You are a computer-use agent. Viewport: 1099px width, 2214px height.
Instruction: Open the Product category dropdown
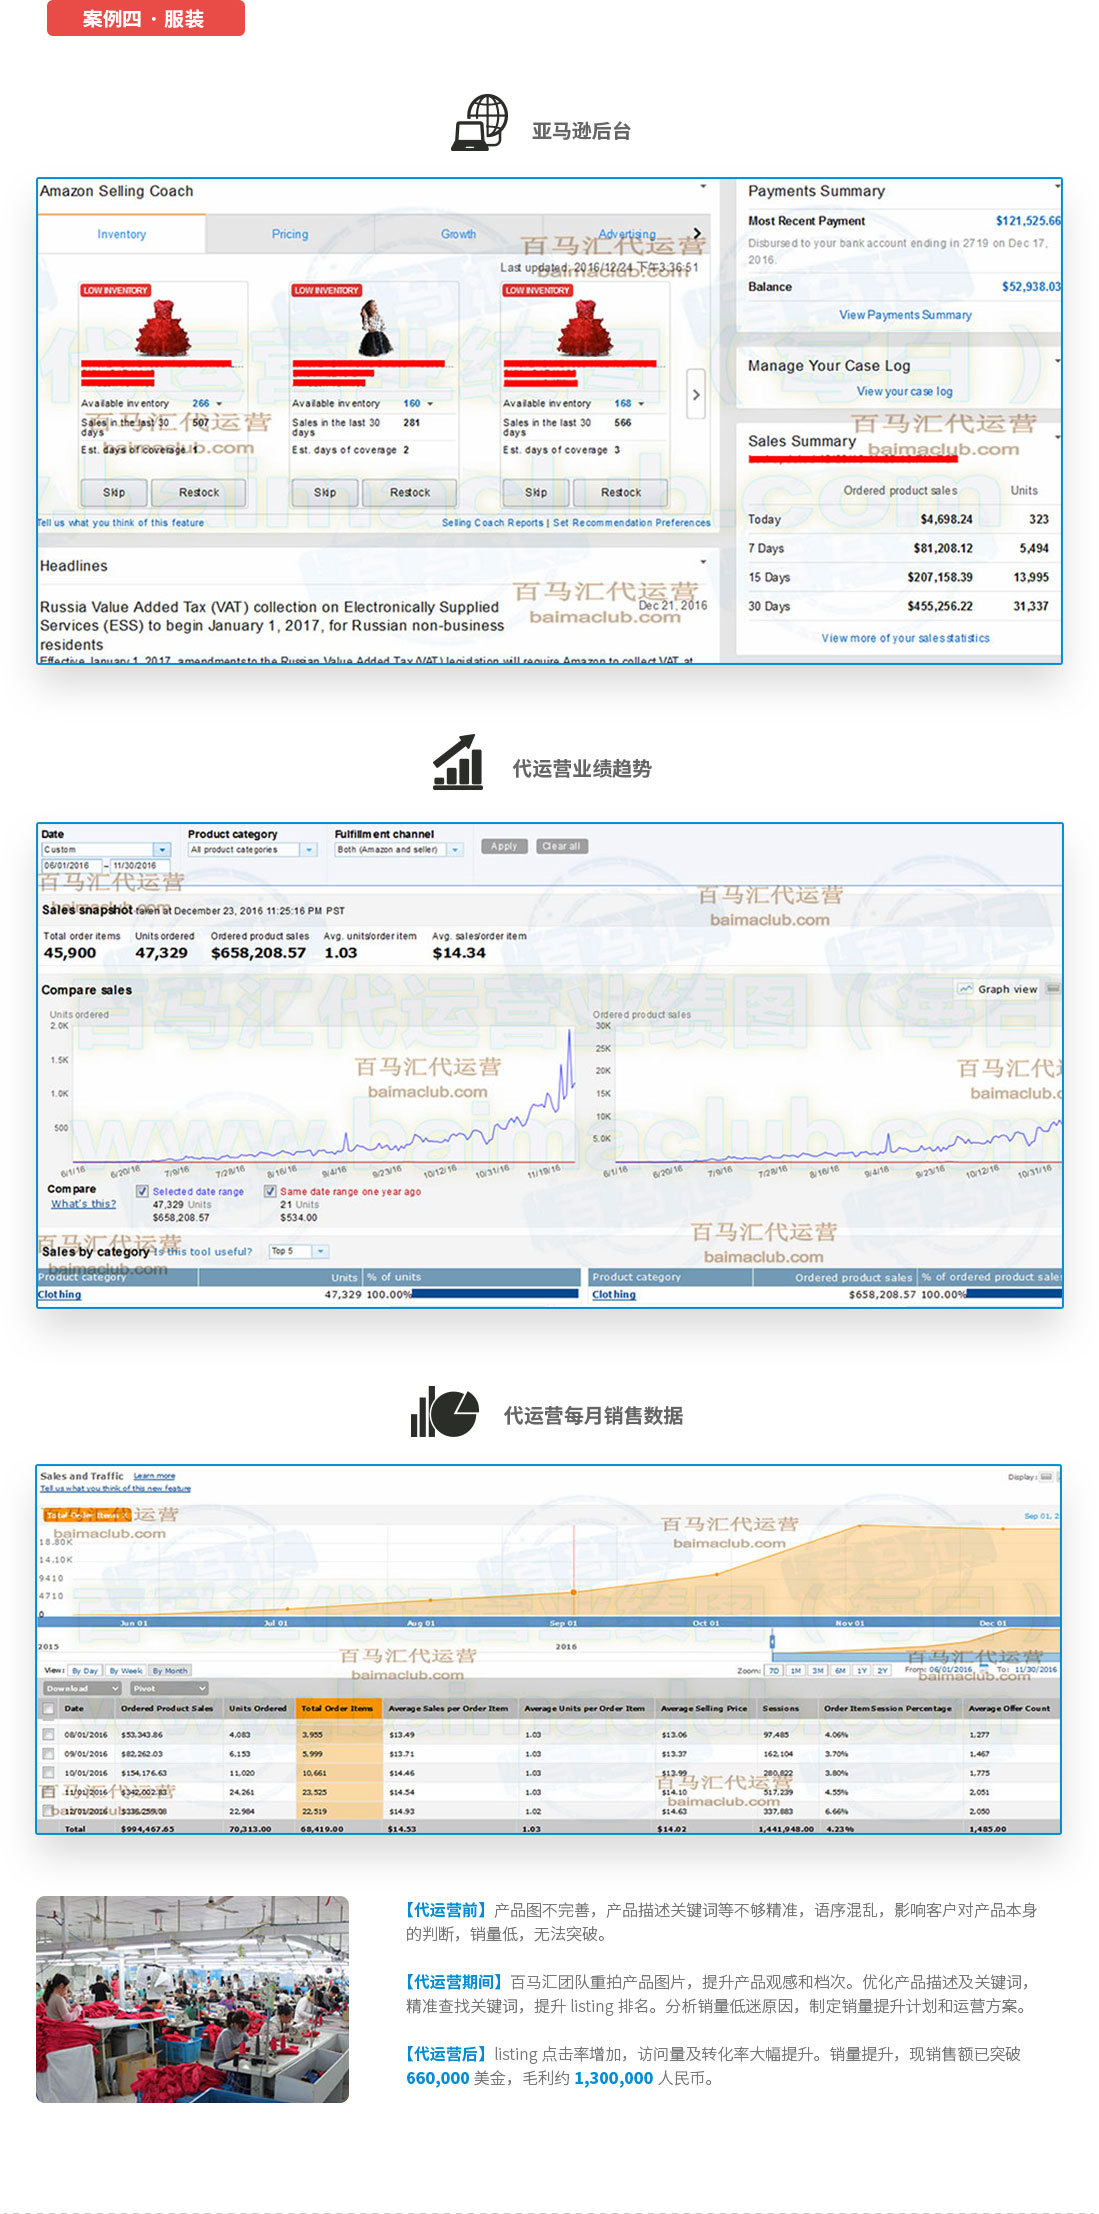tap(252, 850)
